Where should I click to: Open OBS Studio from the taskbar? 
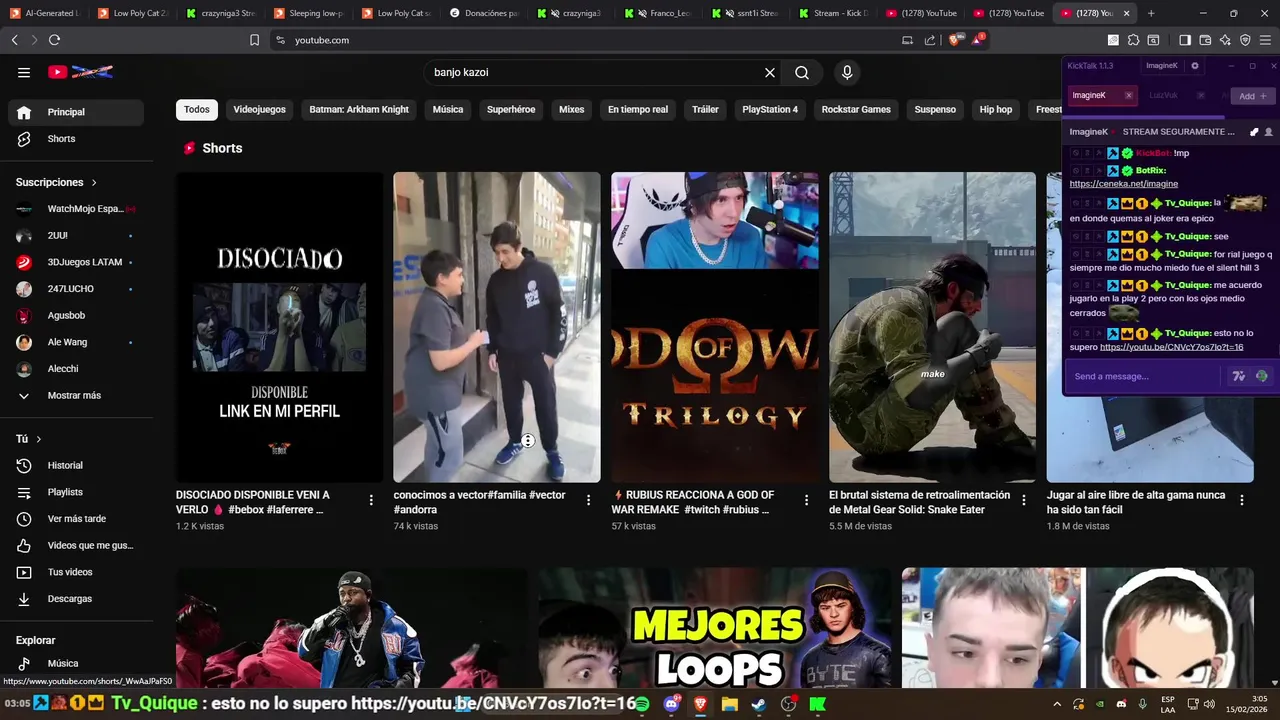tap(788, 704)
